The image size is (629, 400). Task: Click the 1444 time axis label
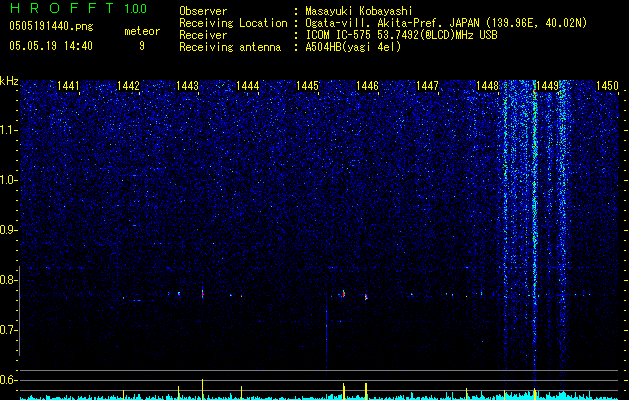pyautogui.click(x=248, y=85)
